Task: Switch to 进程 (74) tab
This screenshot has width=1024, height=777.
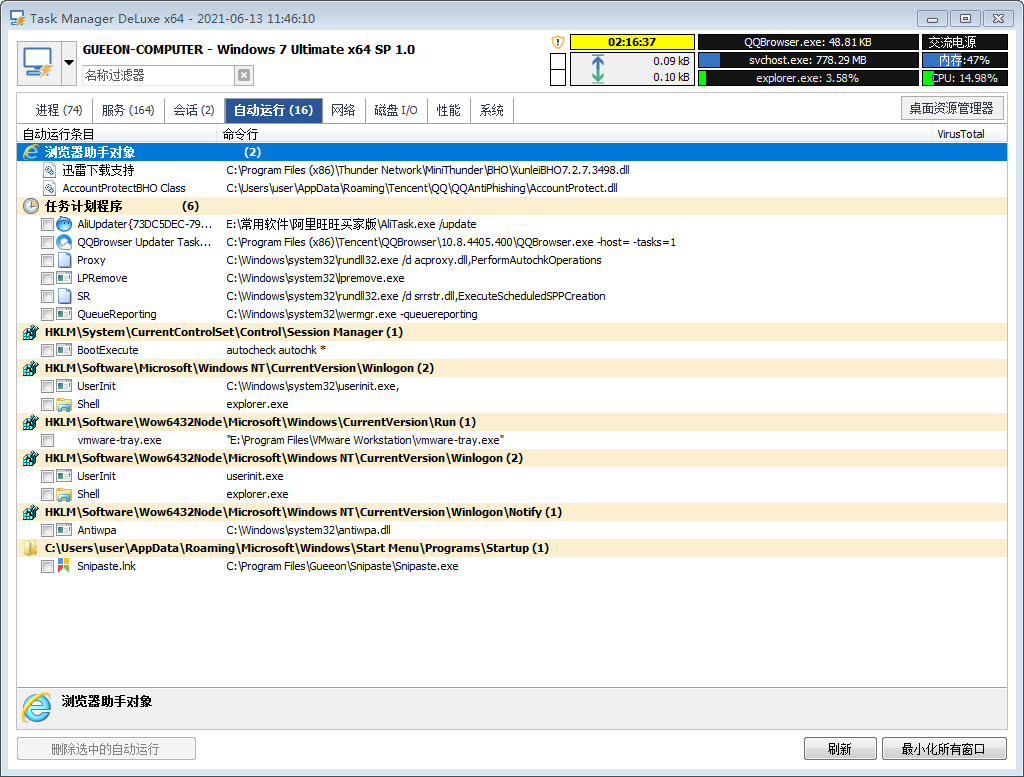Action: 59,110
